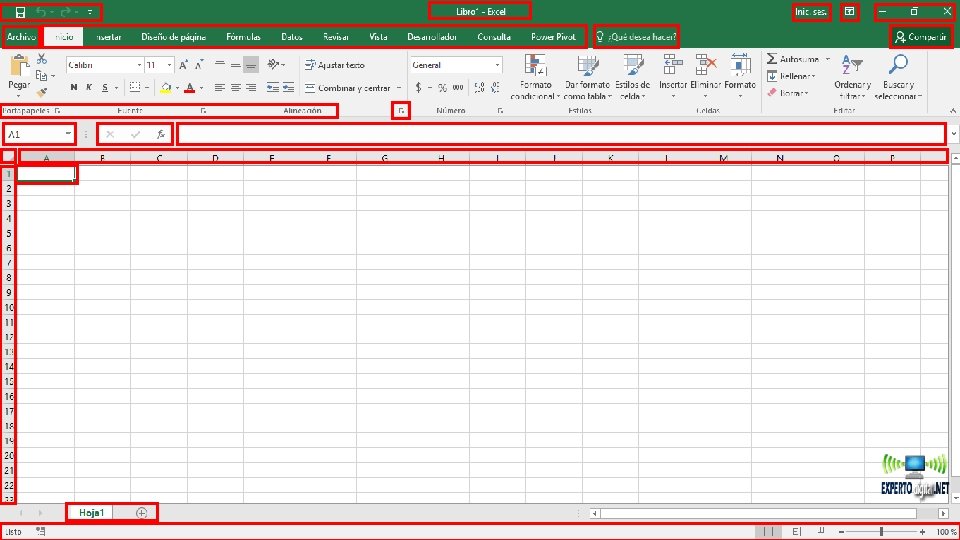Open Dar formato como tabla
This screenshot has width=960, height=540.
pos(588,77)
